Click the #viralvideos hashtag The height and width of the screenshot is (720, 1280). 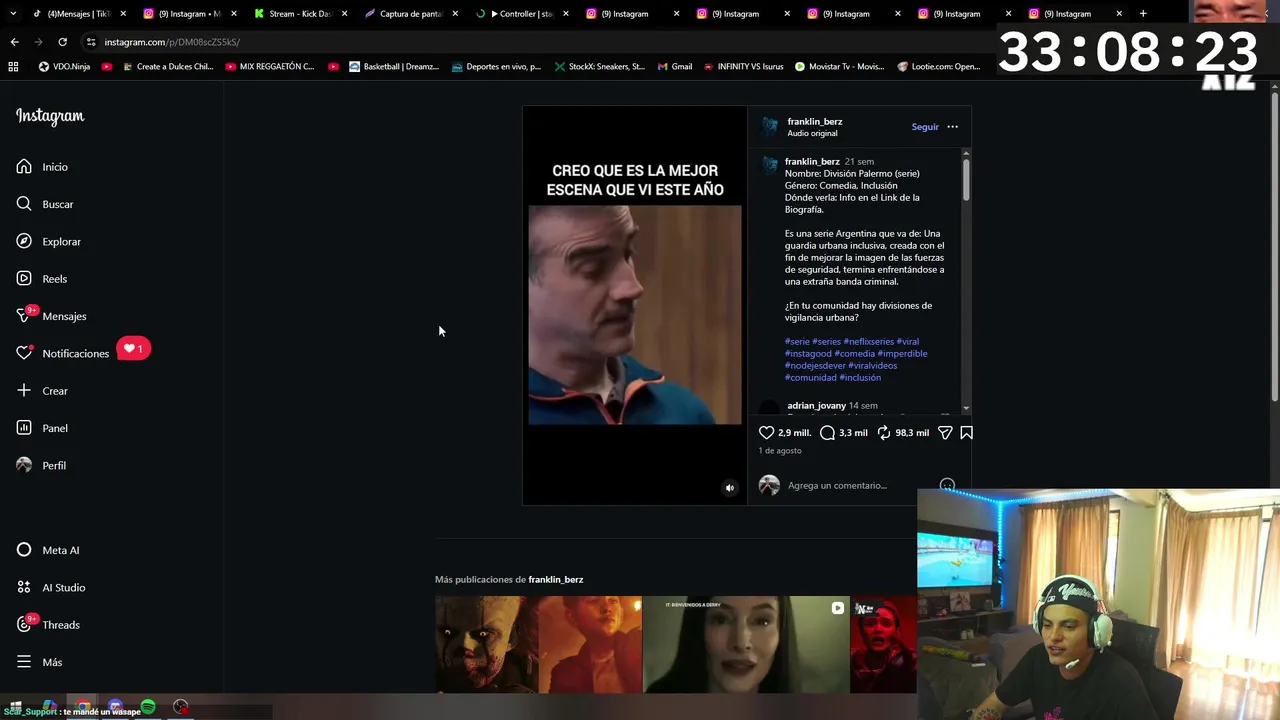[x=873, y=366]
